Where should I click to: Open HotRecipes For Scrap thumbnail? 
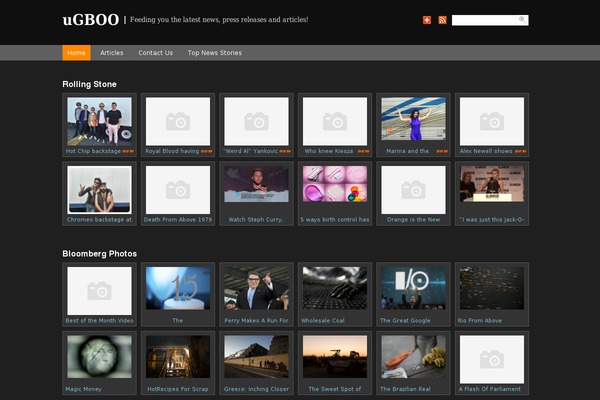pos(178,357)
